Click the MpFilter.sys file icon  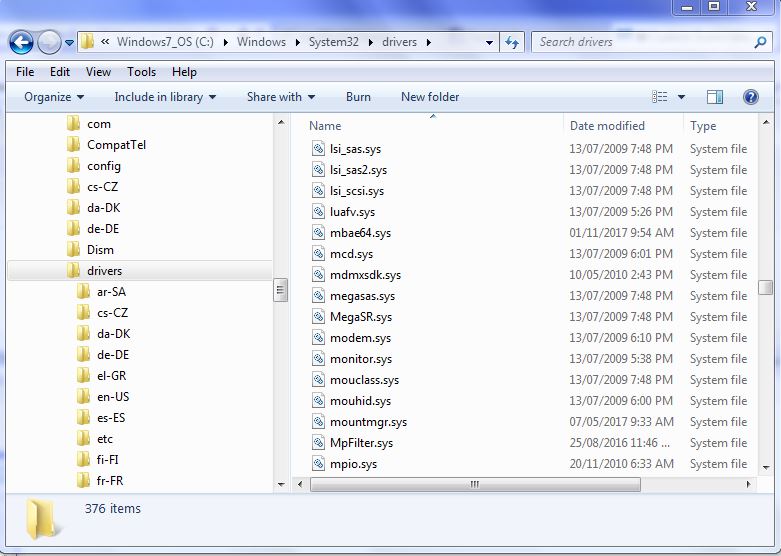click(318, 442)
